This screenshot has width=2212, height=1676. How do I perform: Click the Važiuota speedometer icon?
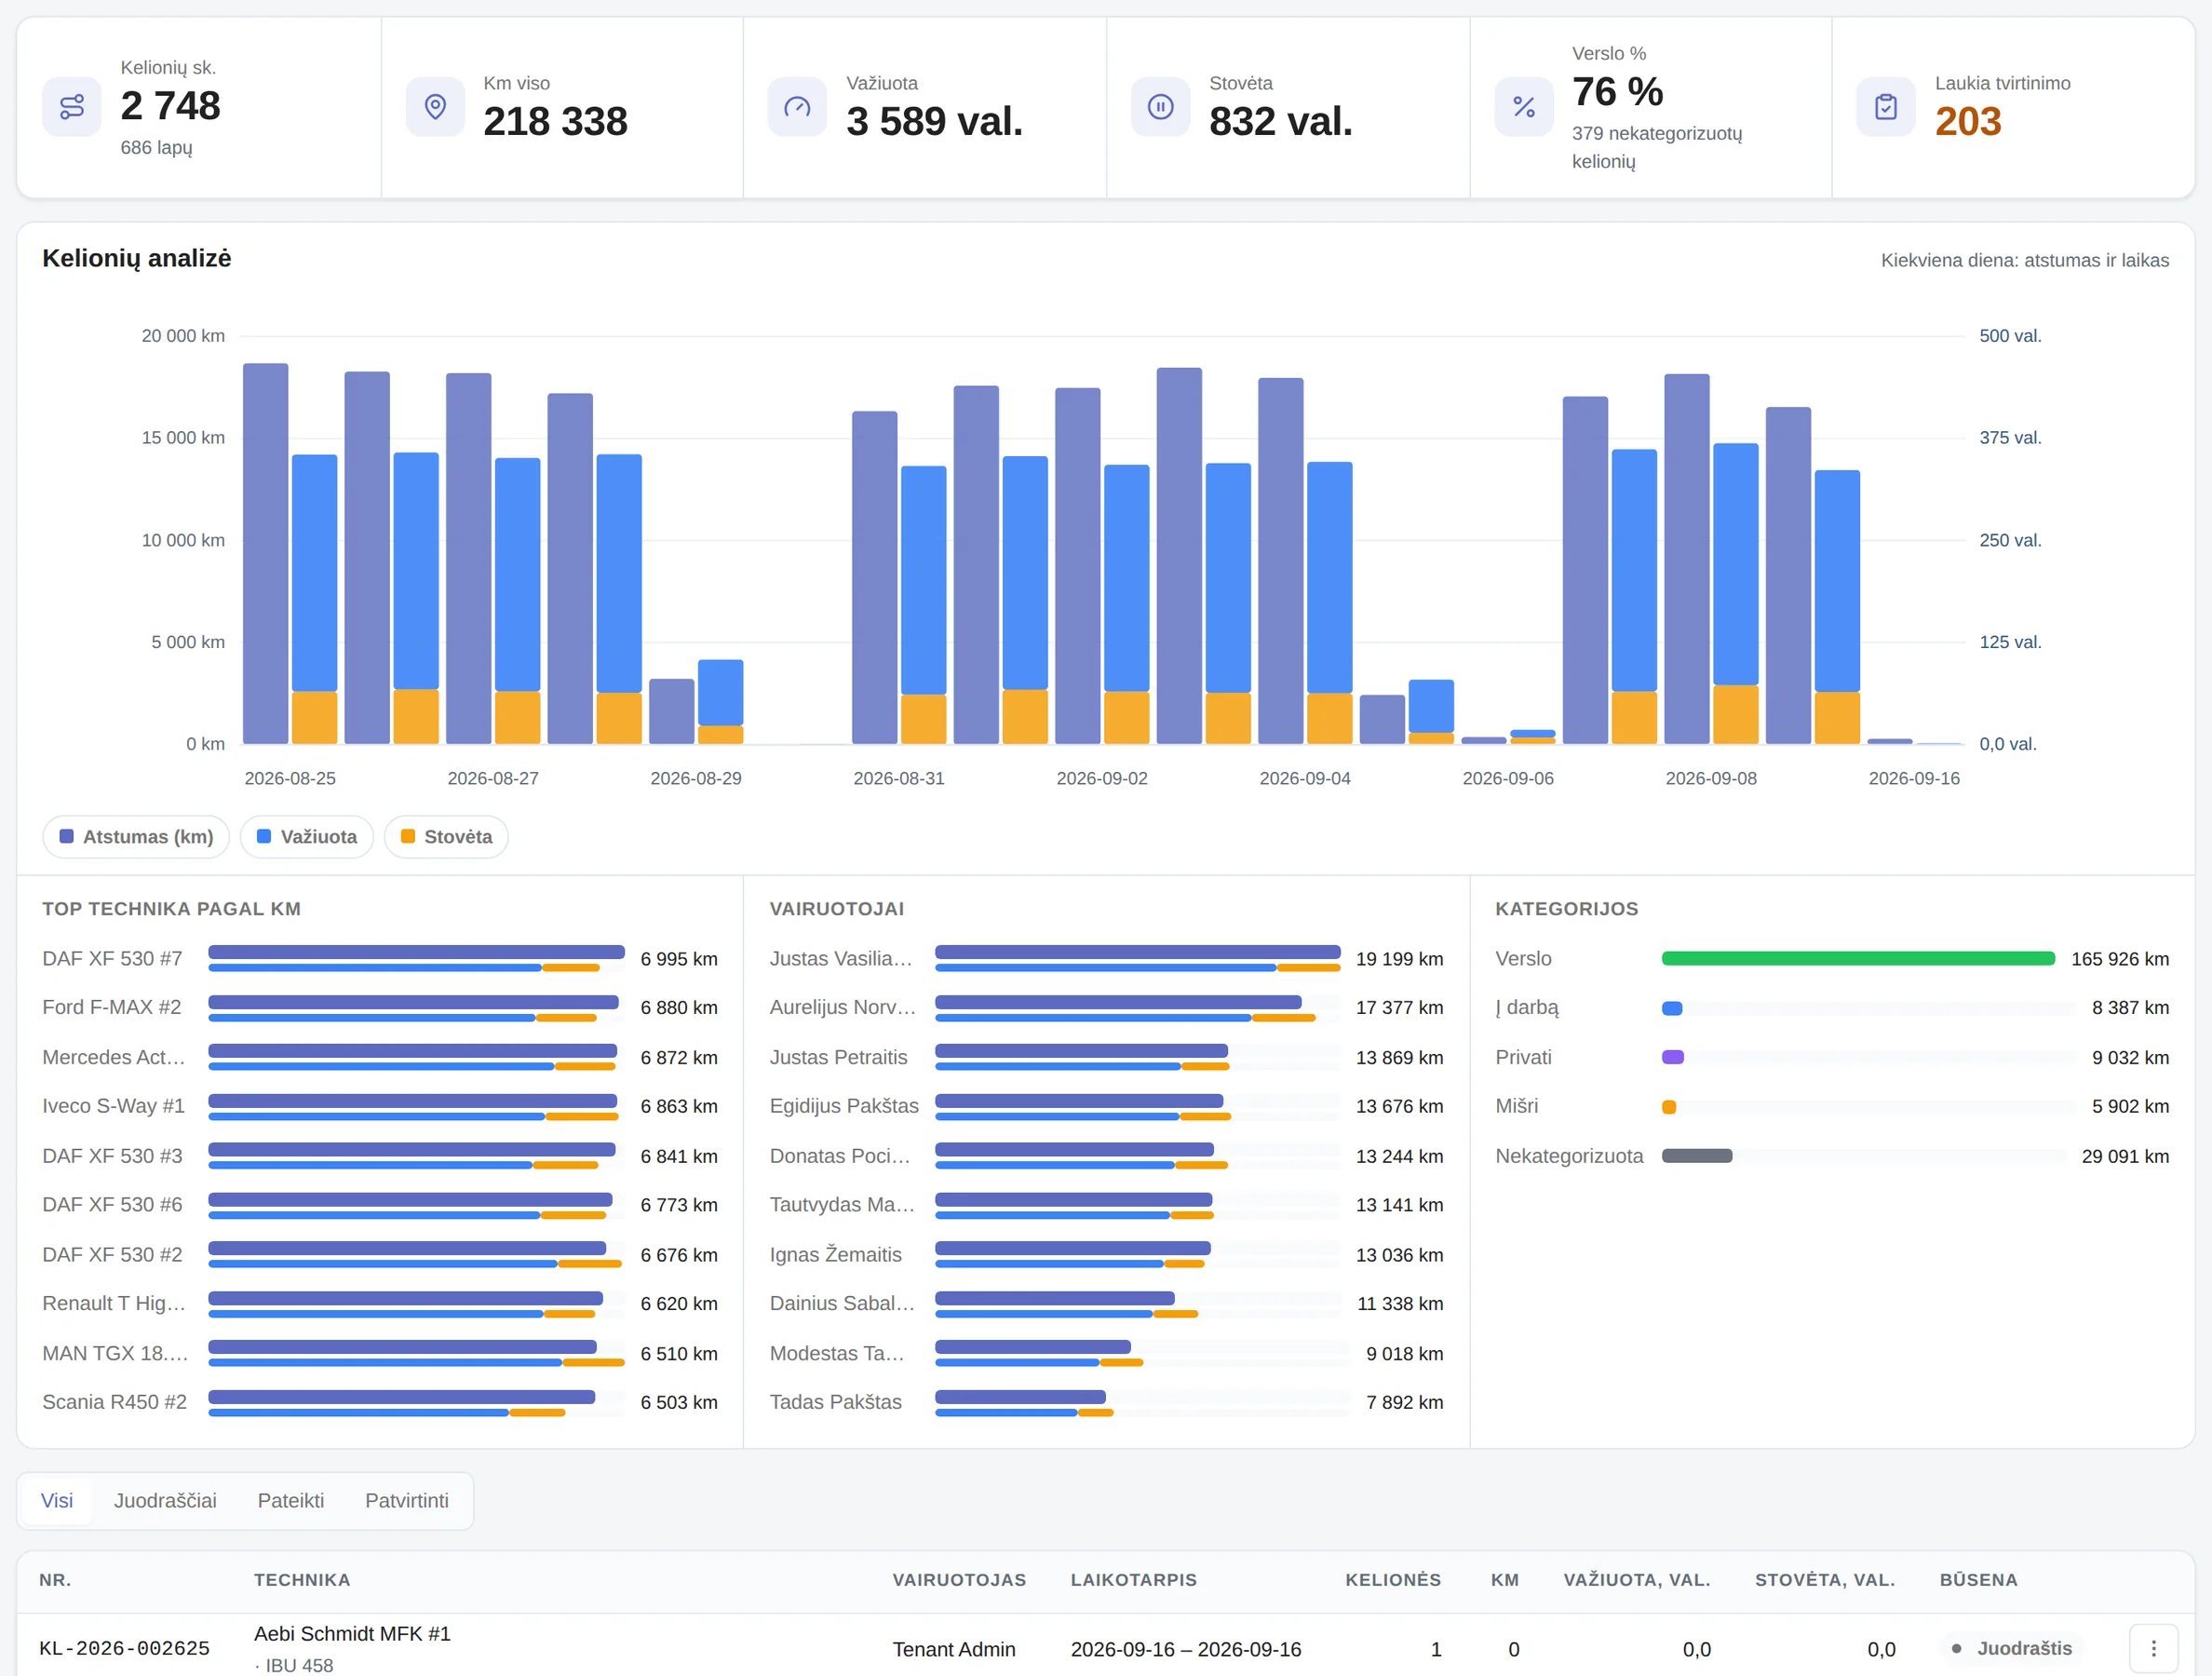(797, 107)
